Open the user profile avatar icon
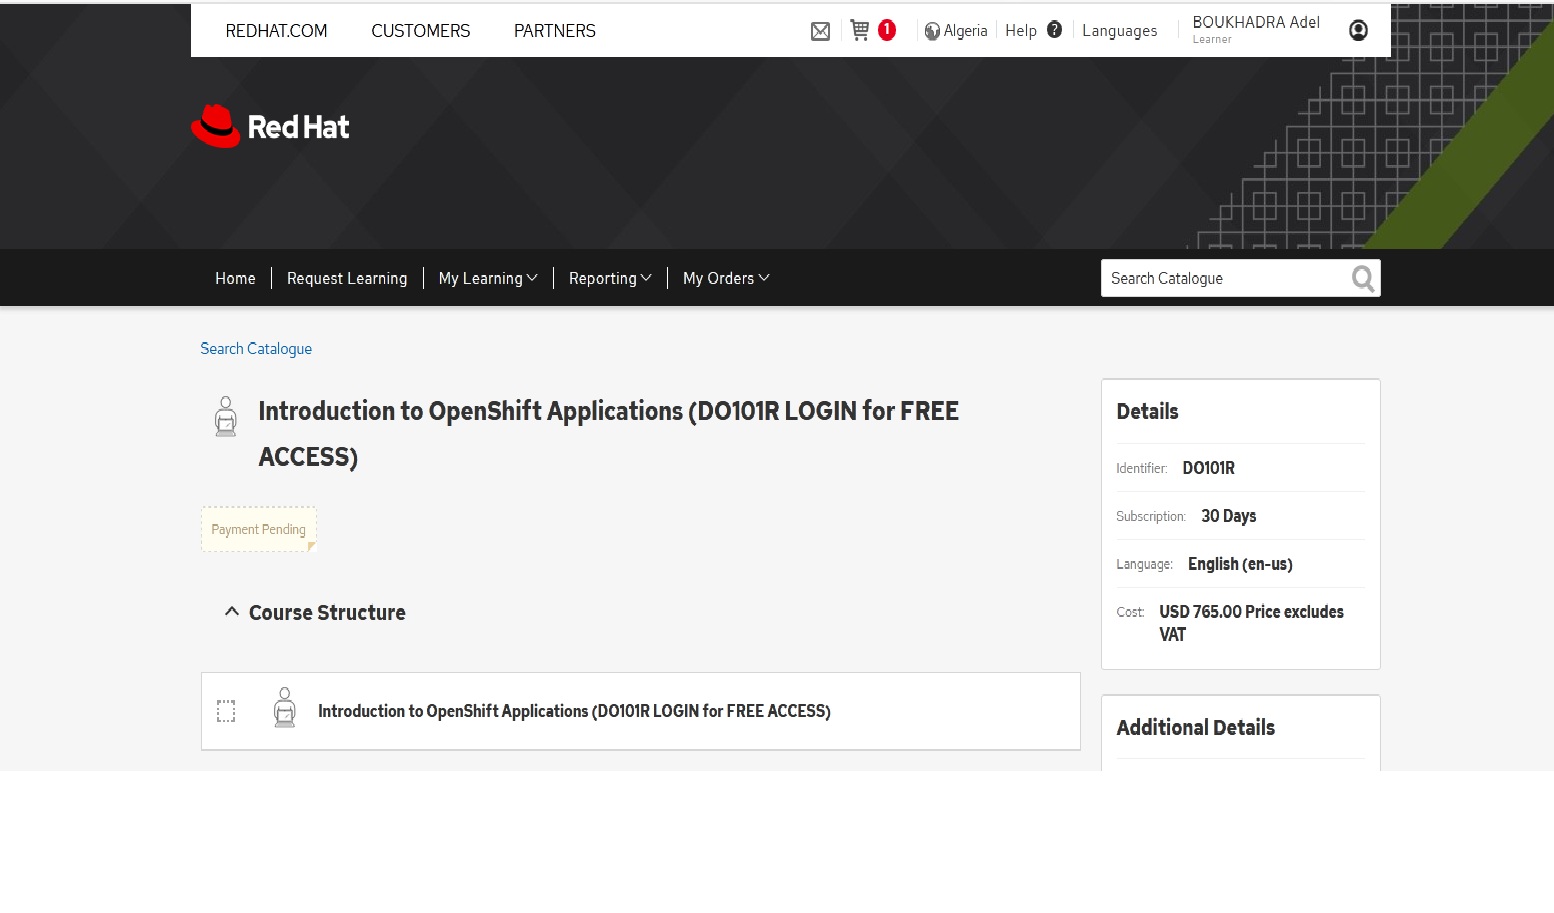 (1358, 30)
